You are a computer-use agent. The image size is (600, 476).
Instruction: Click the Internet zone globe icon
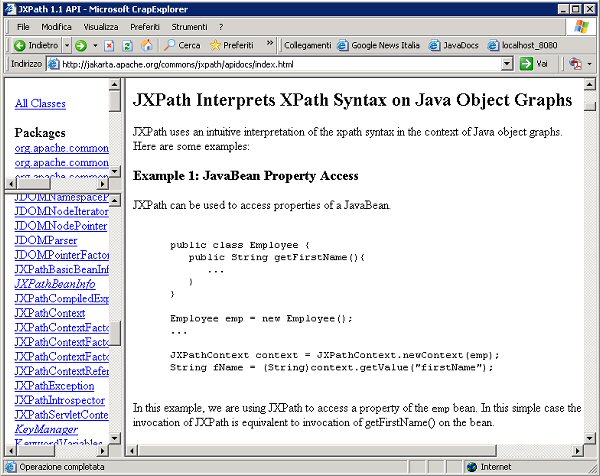pos(472,467)
